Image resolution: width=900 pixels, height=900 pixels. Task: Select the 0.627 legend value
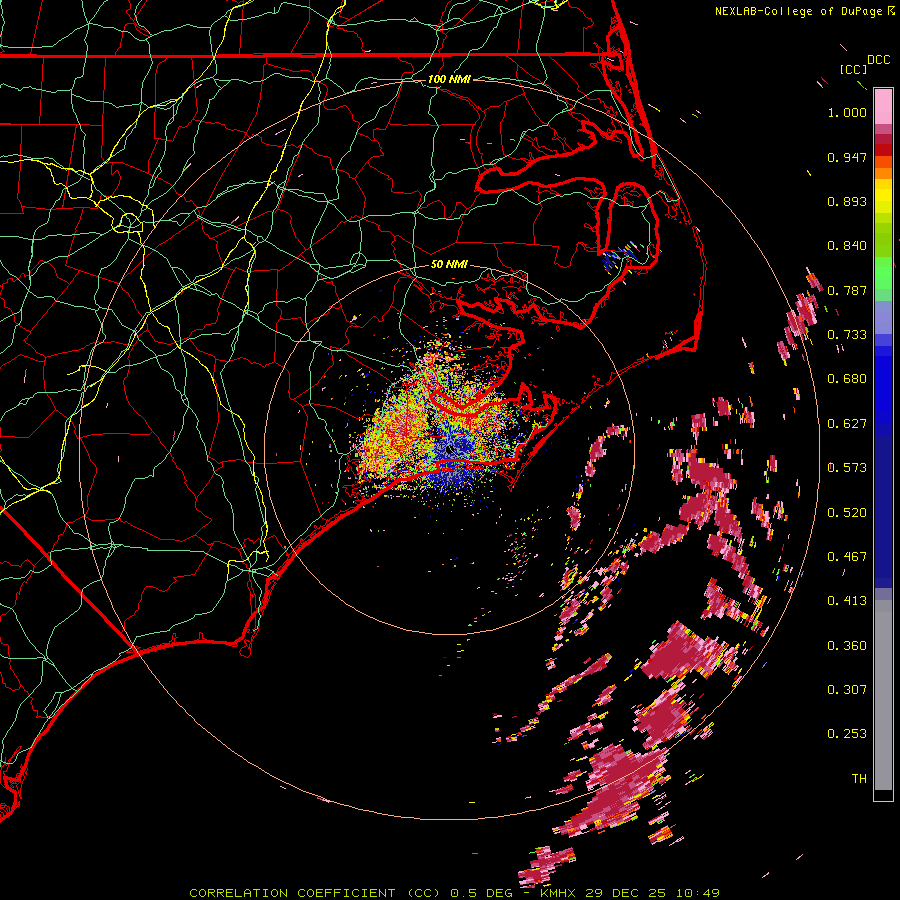[x=847, y=424]
